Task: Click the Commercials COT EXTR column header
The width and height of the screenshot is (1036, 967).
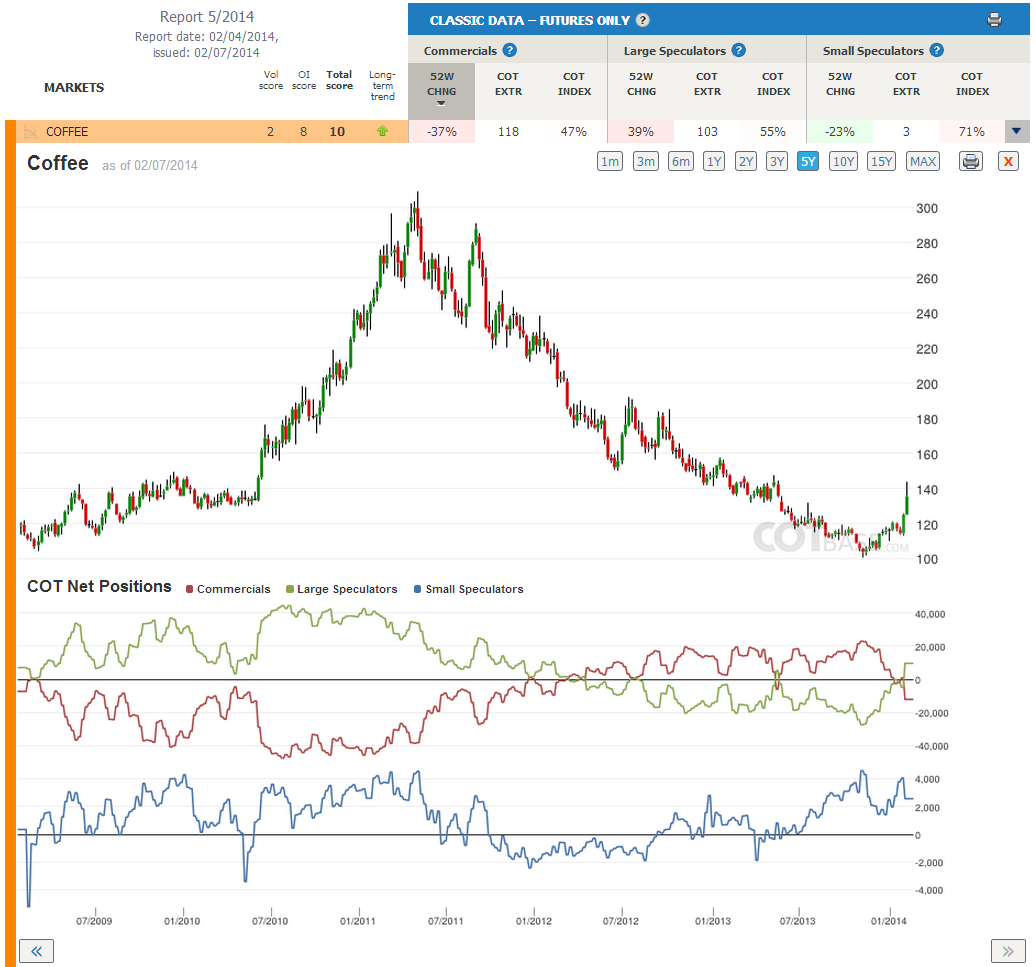Action: 508,84
